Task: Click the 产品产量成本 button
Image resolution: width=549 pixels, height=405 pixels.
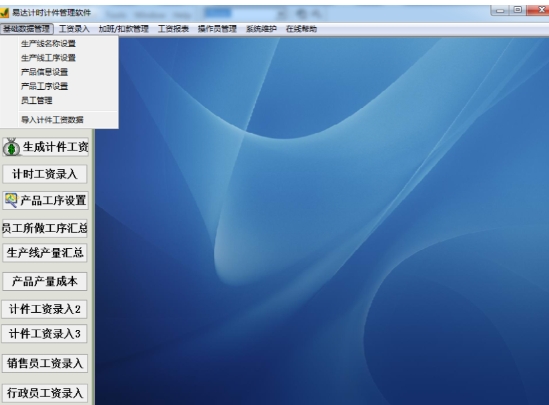Action: (45, 281)
